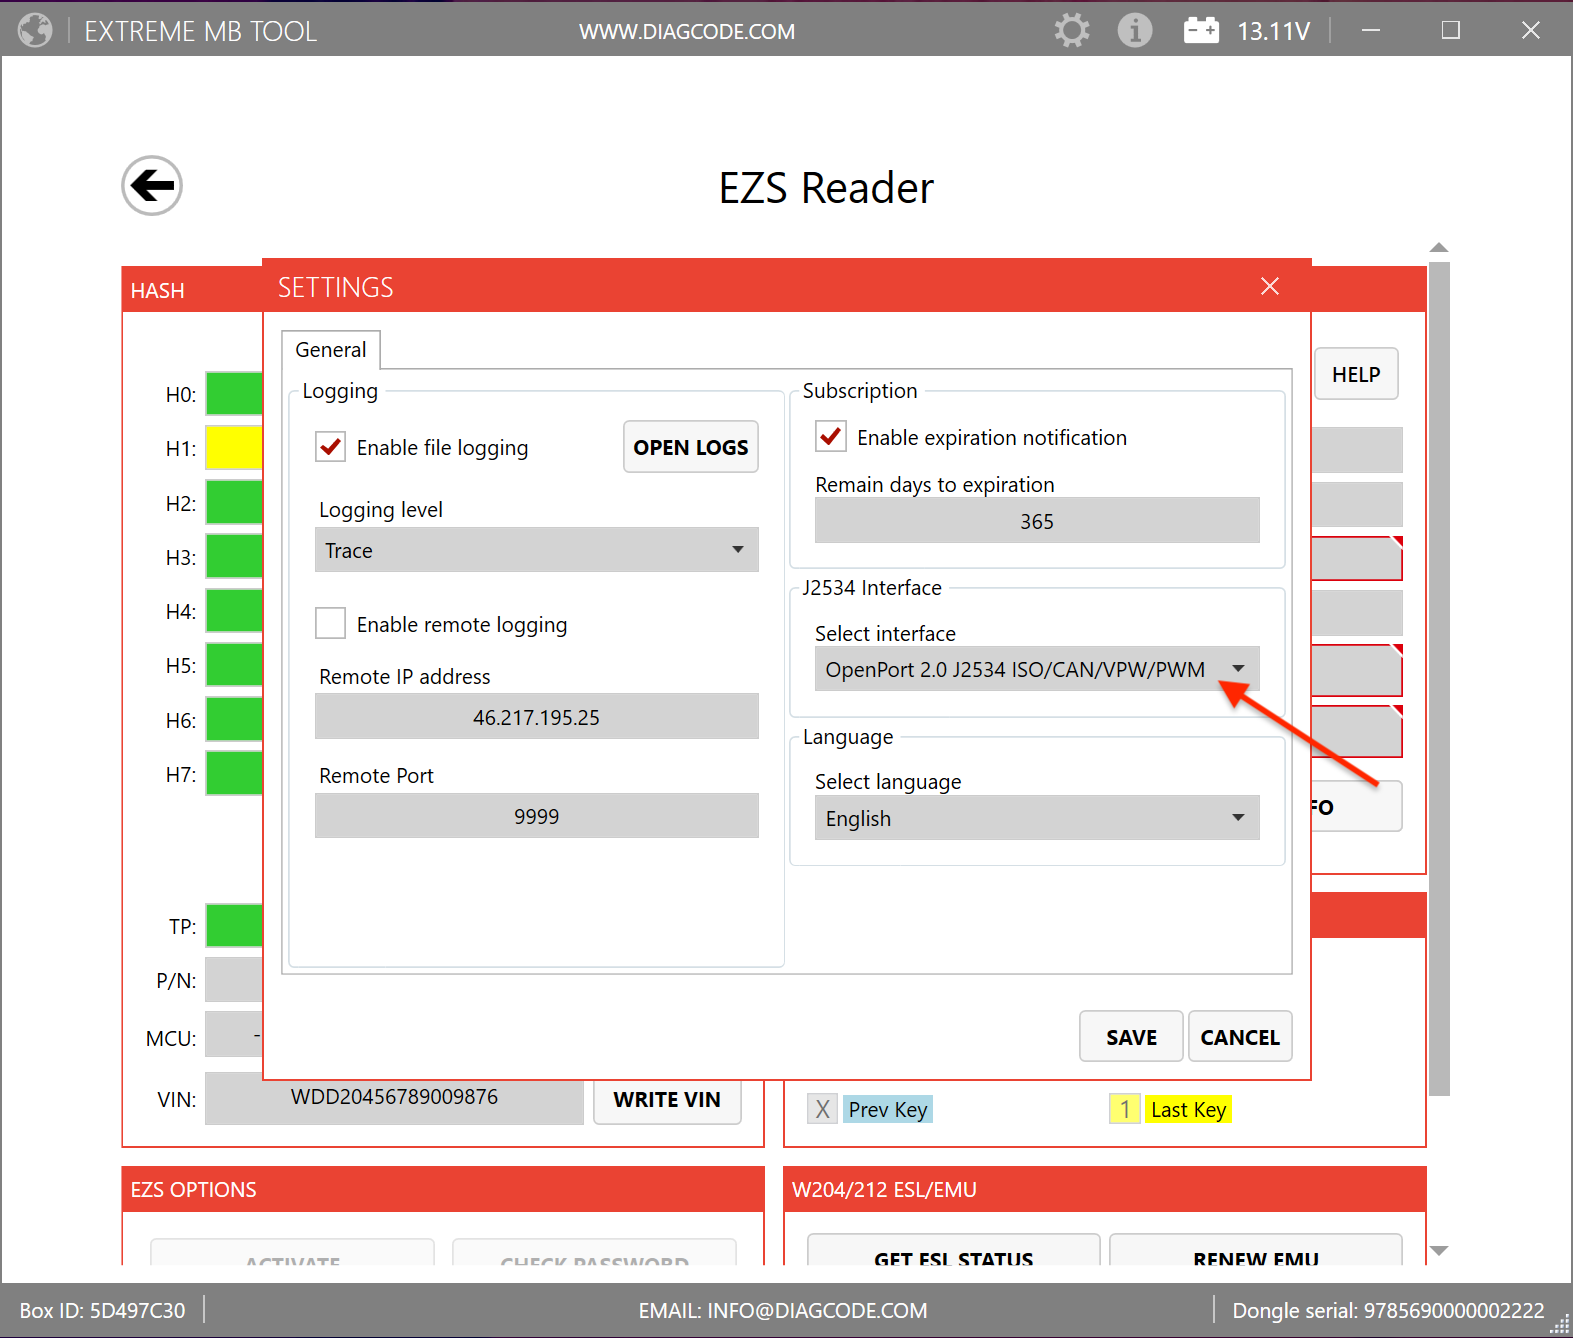Screen dimensions: 1573x1338
Task: Click the Remote IP address field
Action: point(536,717)
